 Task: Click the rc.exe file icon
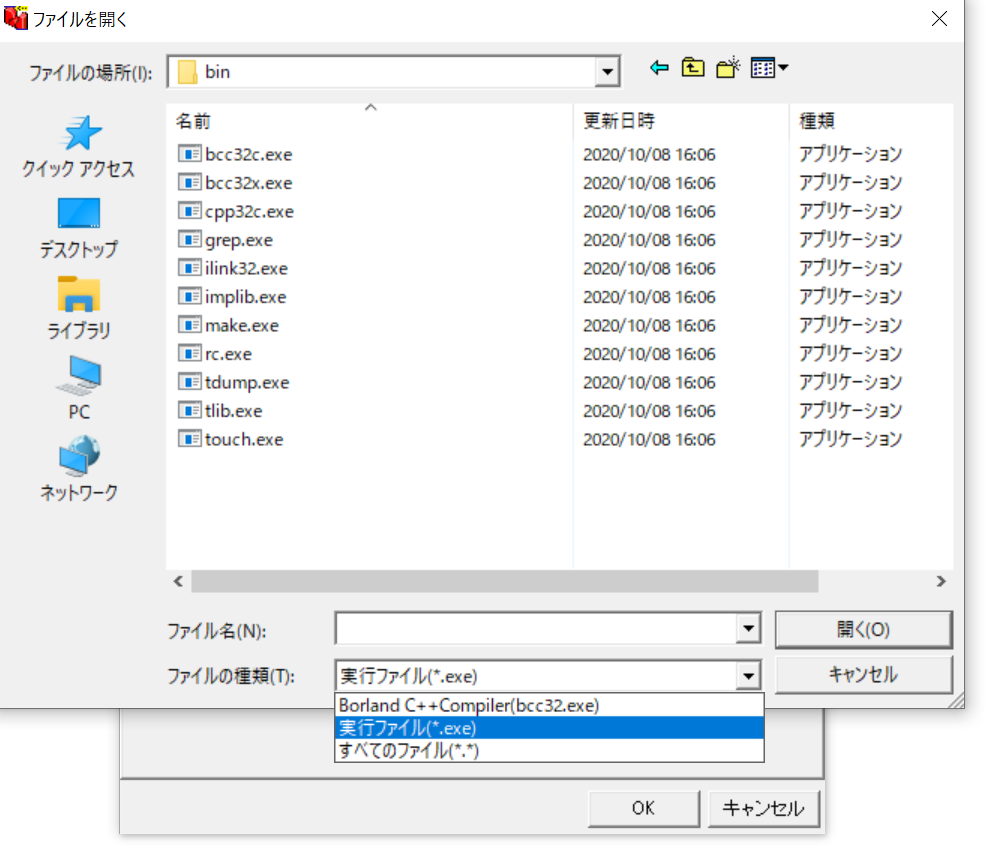point(189,353)
